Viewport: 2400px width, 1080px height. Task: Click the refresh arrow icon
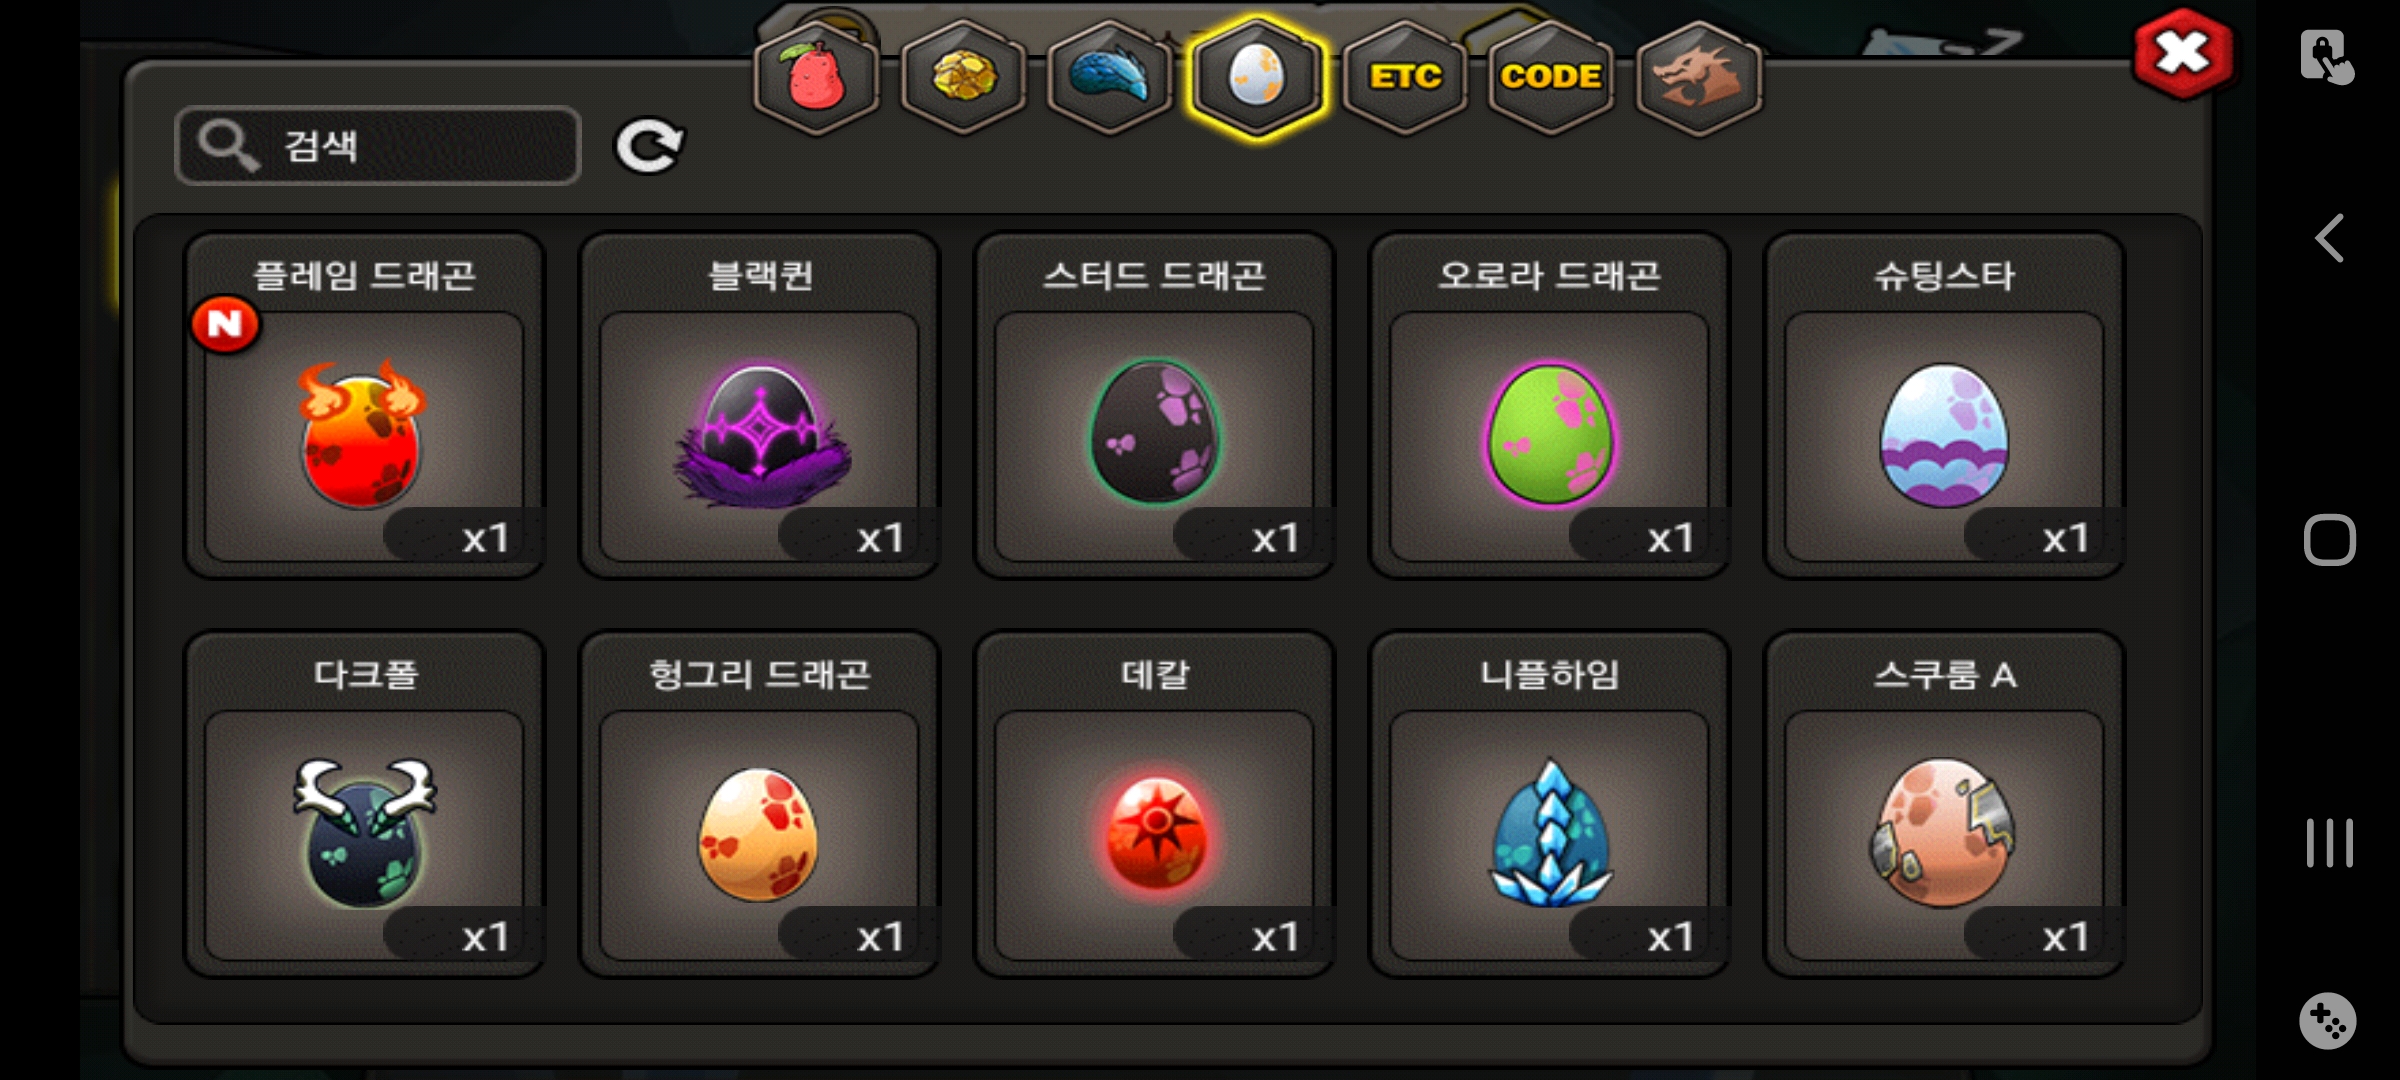[x=649, y=146]
